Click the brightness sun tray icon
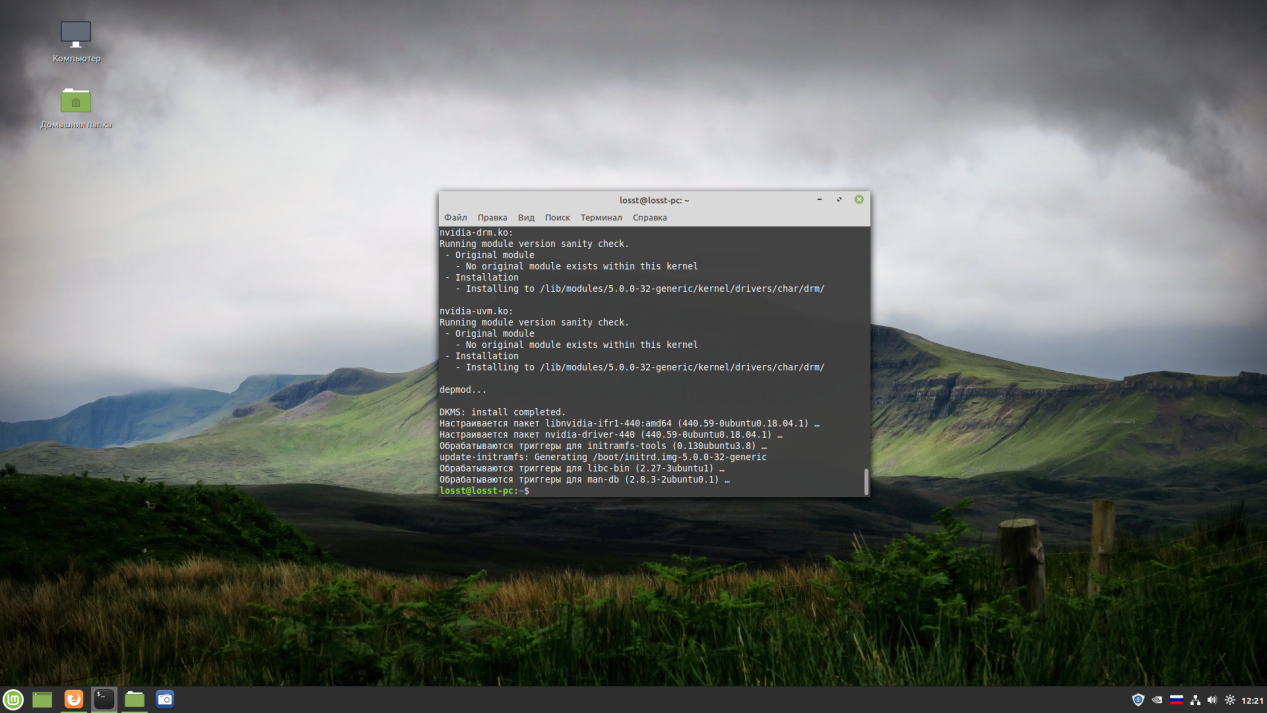Image resolution: width=1267 pixels, height=713 pixels. (x=1230, y=700)
